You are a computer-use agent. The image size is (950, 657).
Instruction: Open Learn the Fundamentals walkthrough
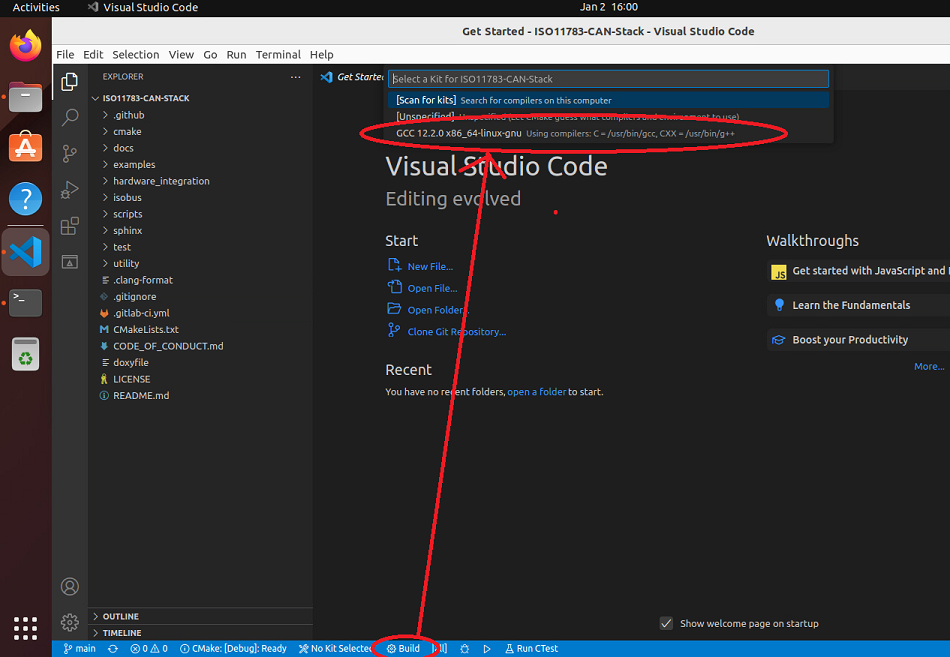859,305
